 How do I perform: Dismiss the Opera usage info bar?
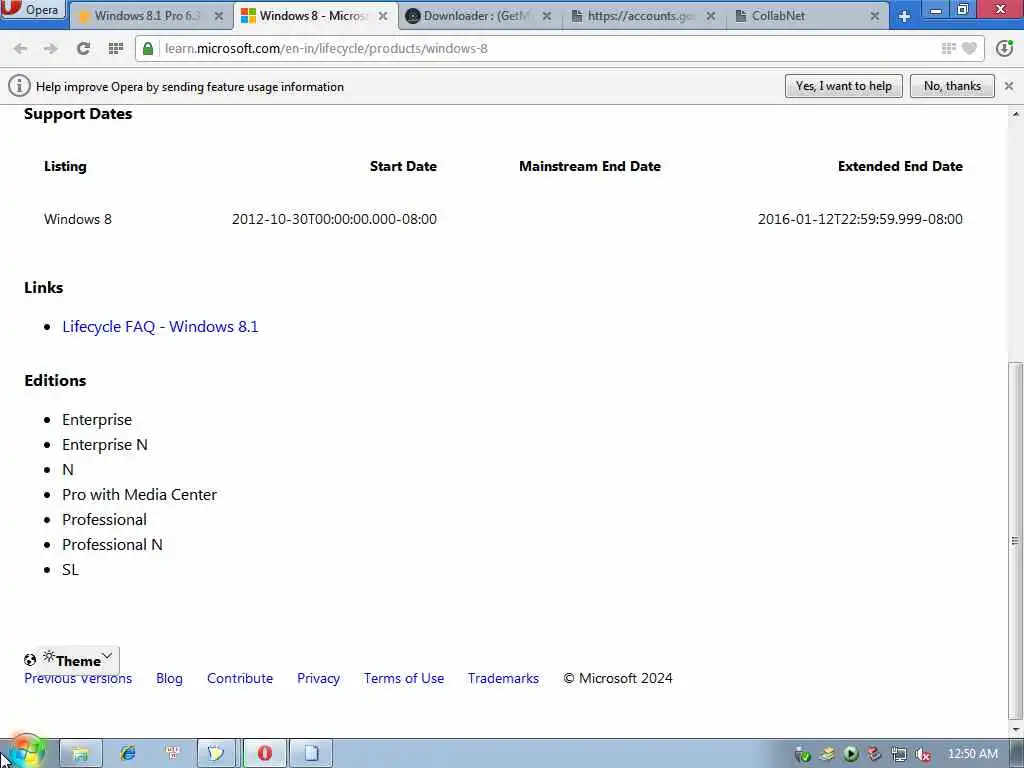coord(1009,86)
